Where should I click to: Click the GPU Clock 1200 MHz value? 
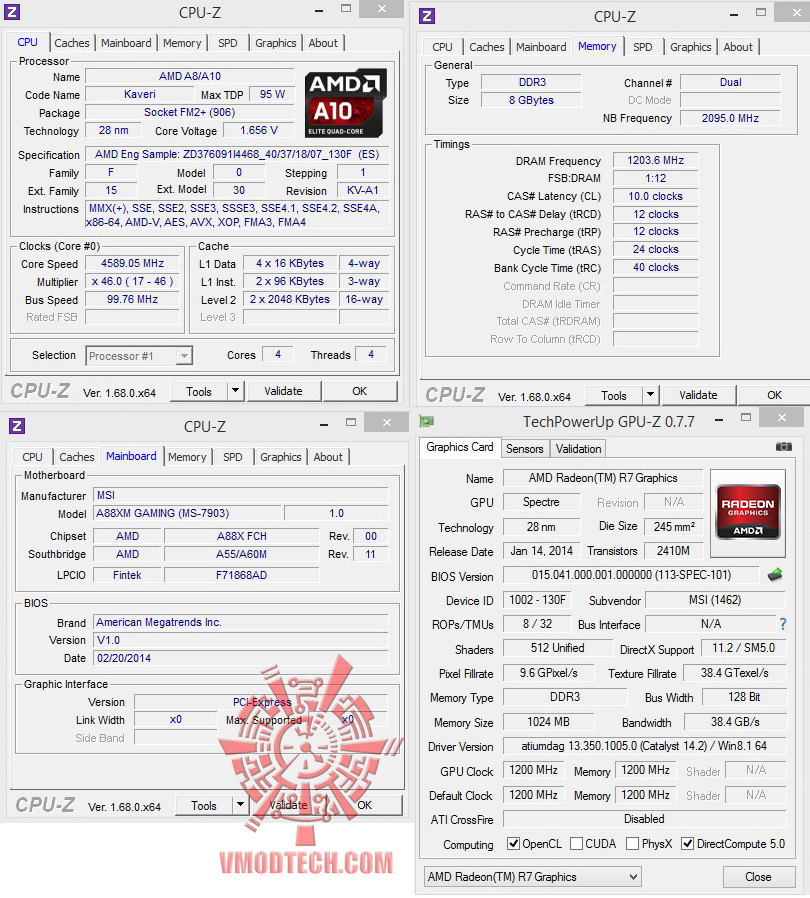tap(533, 770)
